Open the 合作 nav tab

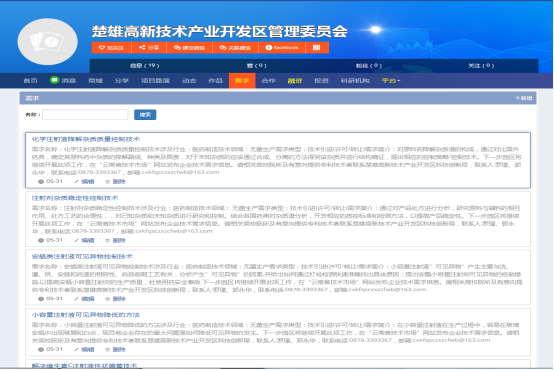(269, 81)
